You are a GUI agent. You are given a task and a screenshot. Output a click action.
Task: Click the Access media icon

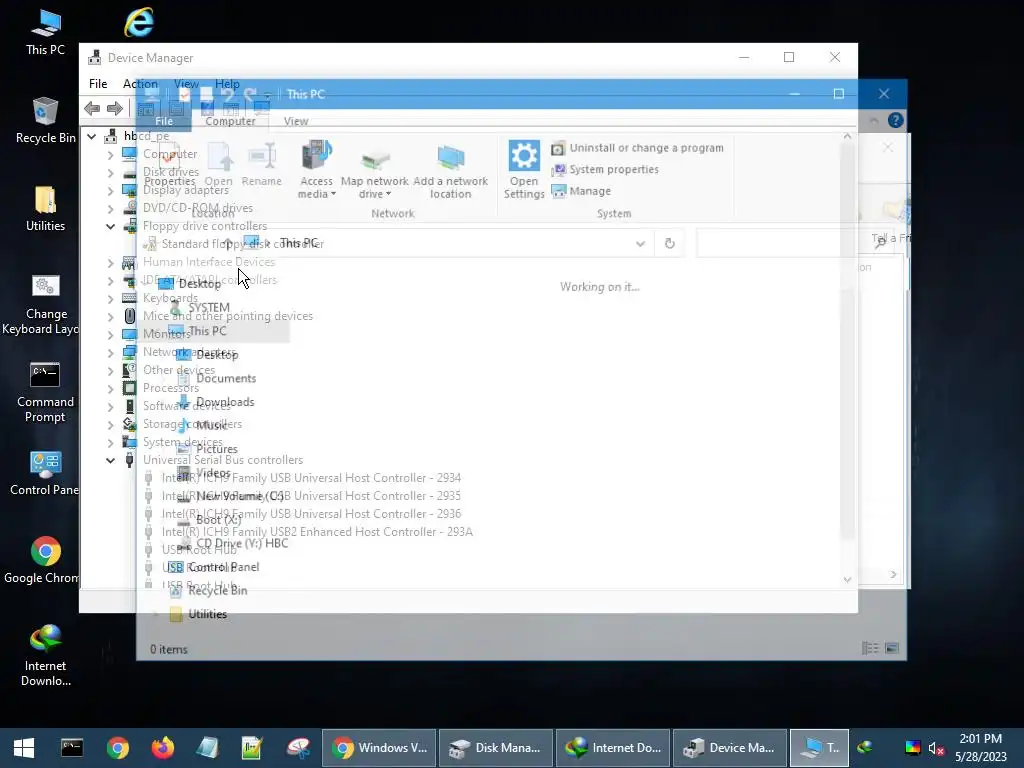pyautogui.click(x=316, y=169)
